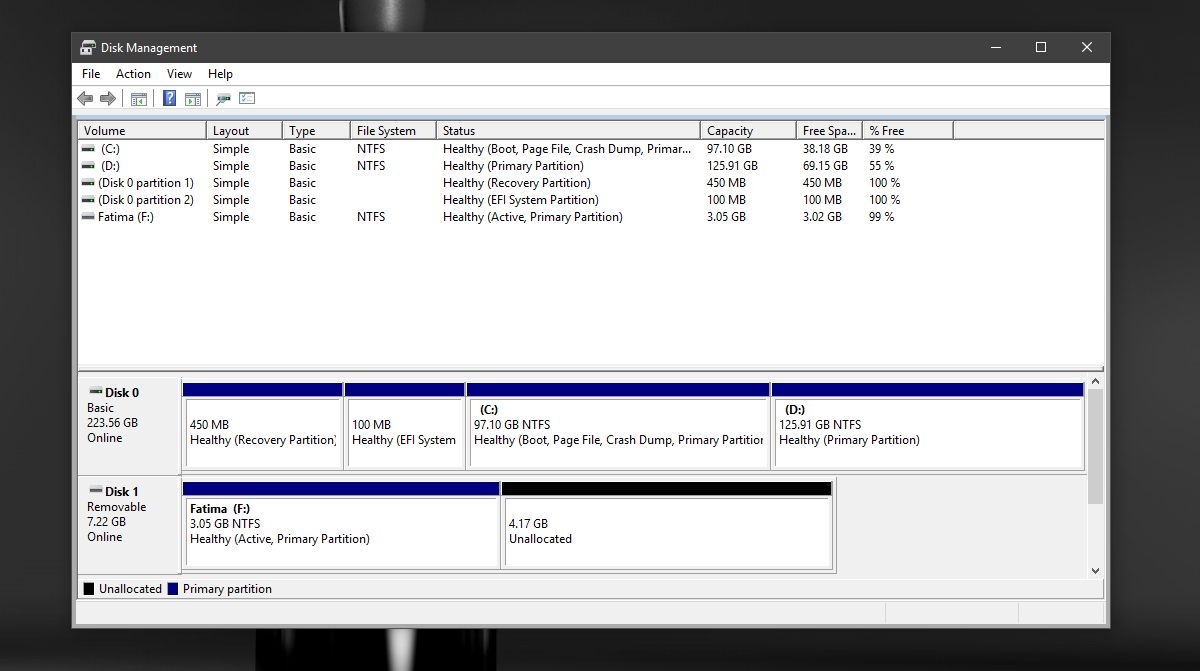Open Help via the blue question mark icon
The image size is (1200, 671).
click(x=169, y=98)
